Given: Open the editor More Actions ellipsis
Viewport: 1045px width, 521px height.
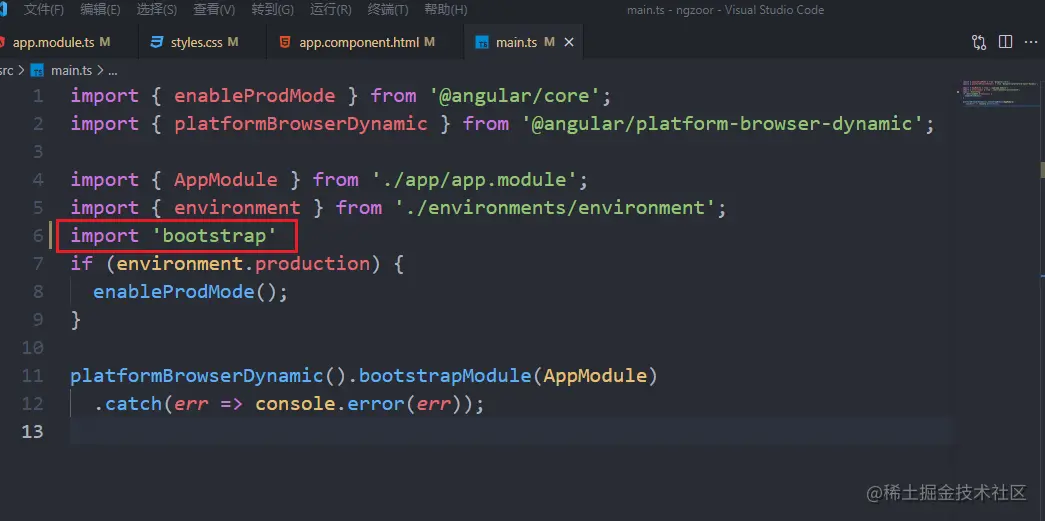Looking at the screenshot, I should [x=1032, y=42].
